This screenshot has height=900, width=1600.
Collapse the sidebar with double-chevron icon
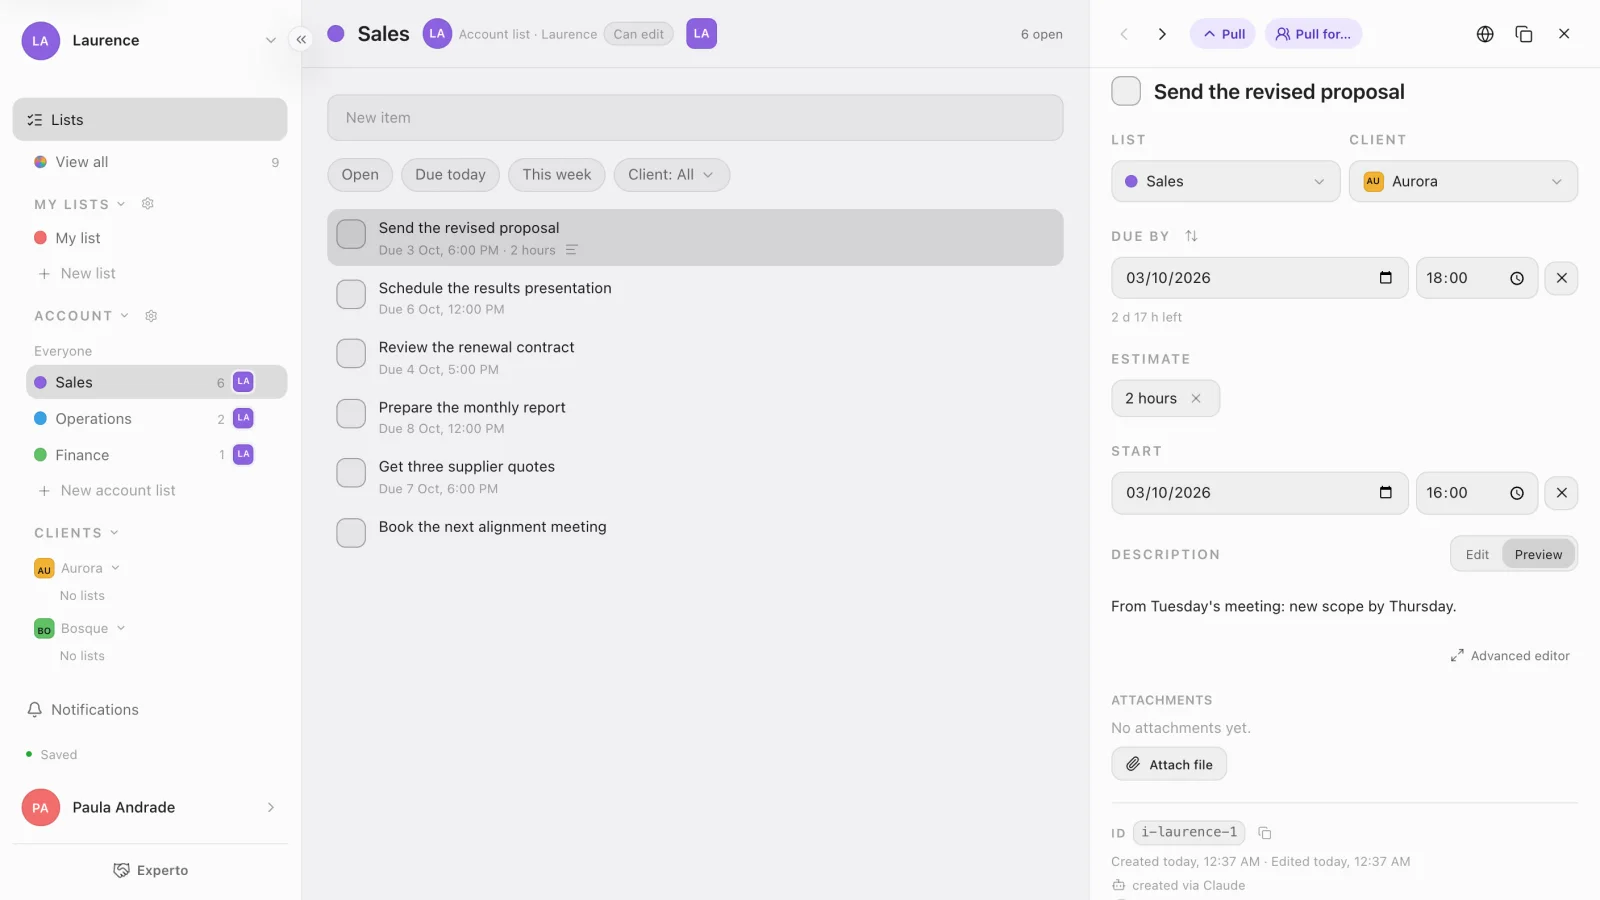click(301, 40)
